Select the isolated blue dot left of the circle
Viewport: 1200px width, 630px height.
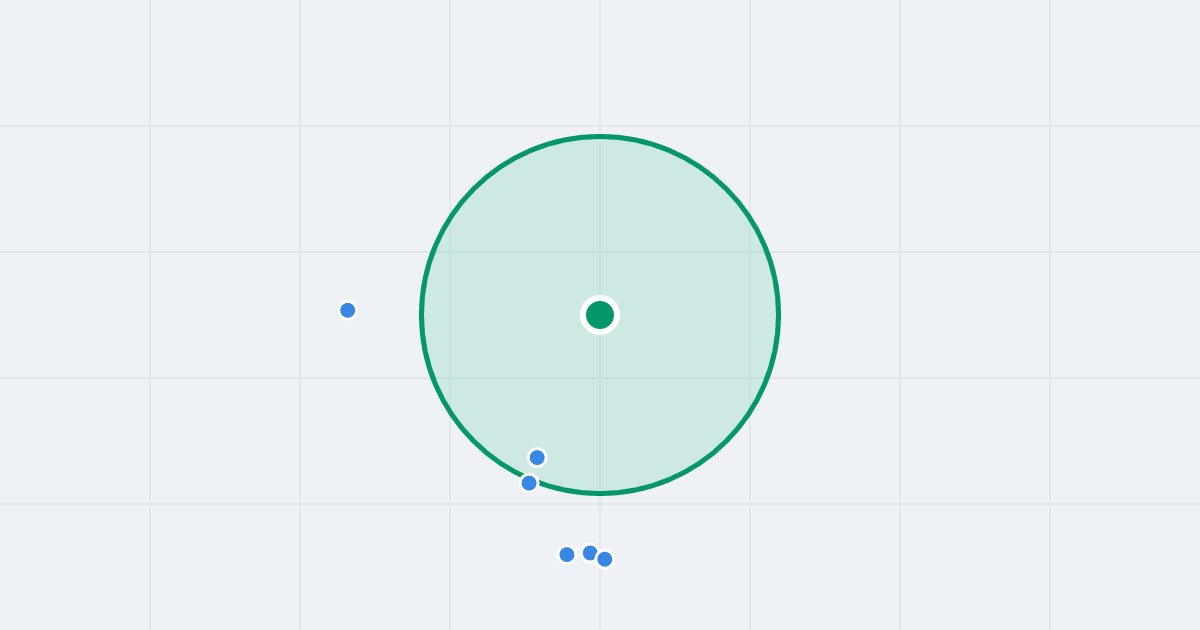click(348, 310)
